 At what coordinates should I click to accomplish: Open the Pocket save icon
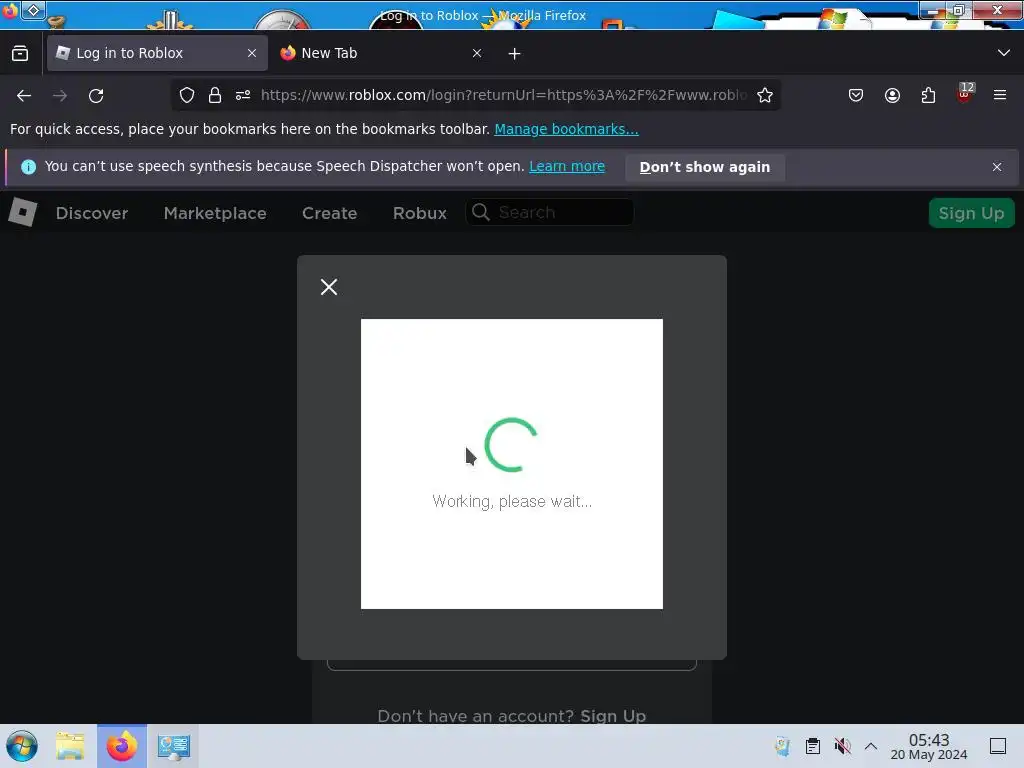(x=856, y=95)
